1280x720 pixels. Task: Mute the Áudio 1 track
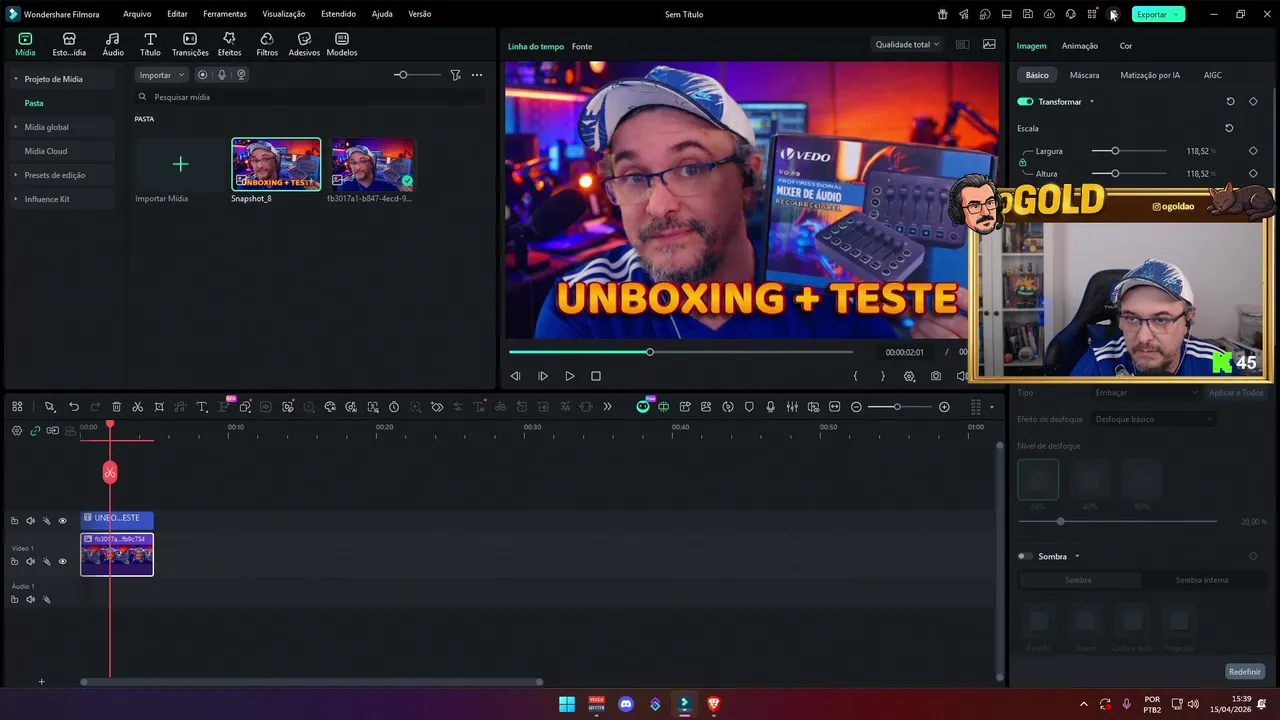tap(30, 599)
